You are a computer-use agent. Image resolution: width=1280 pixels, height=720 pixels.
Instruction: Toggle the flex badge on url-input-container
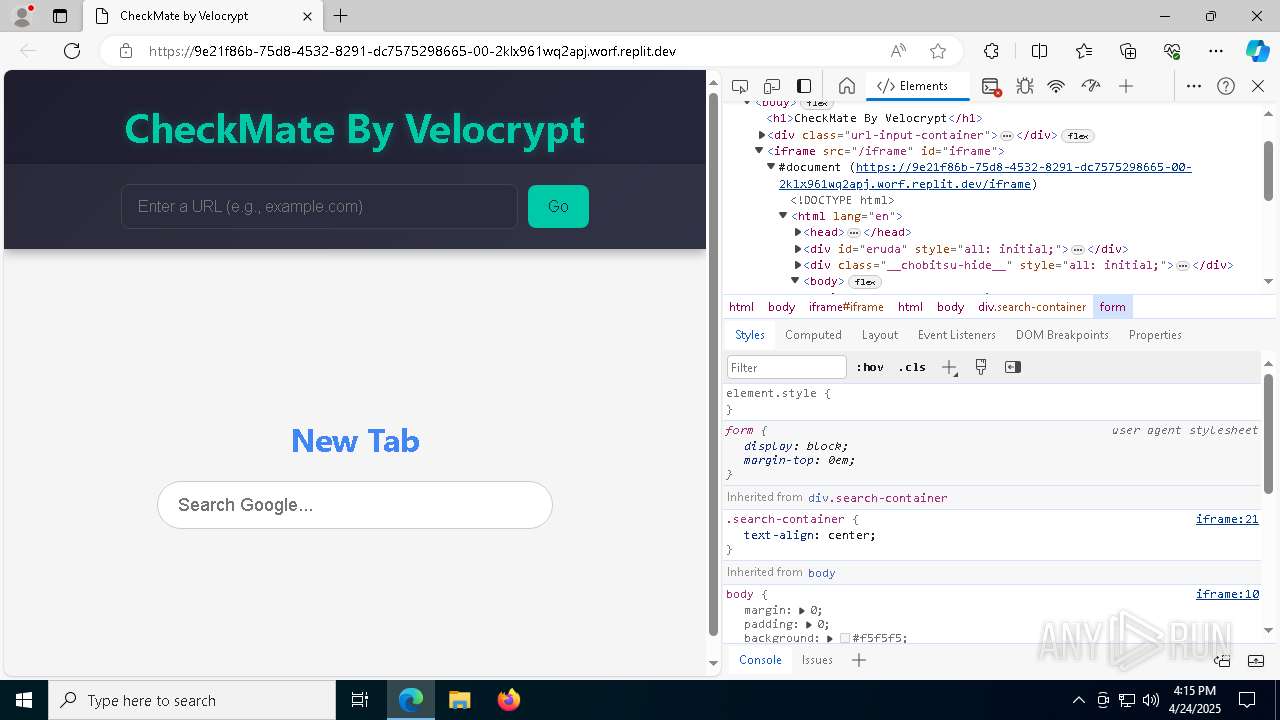click(x=1077, y=135)
